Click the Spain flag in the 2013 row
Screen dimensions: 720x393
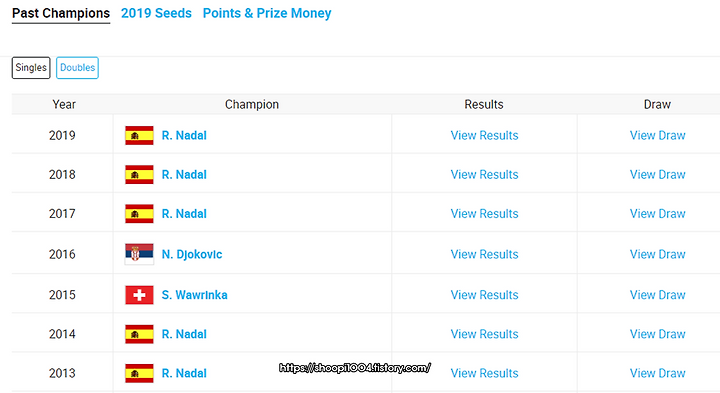[x=139, y=373]
